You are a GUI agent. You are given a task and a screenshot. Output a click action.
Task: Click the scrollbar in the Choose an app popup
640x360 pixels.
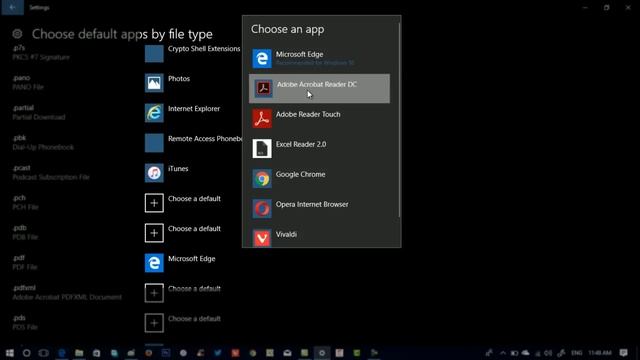point(399,120)
